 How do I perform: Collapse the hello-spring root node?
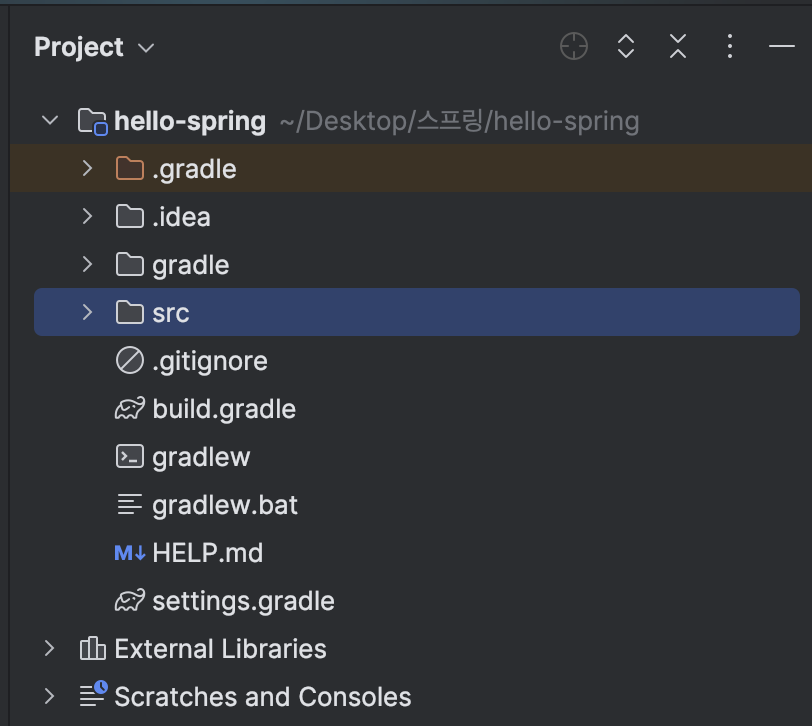tap(49, 121)
